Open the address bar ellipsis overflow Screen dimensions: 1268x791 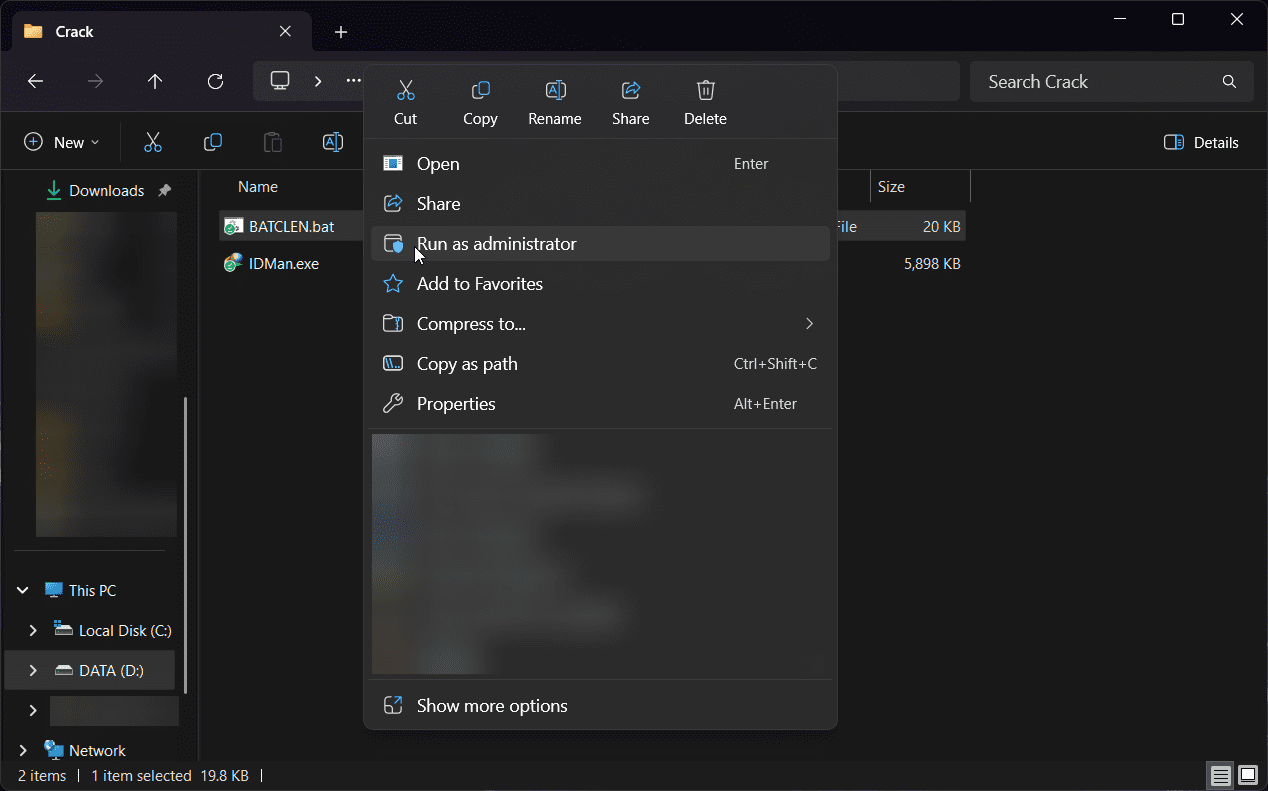[353, 81]
